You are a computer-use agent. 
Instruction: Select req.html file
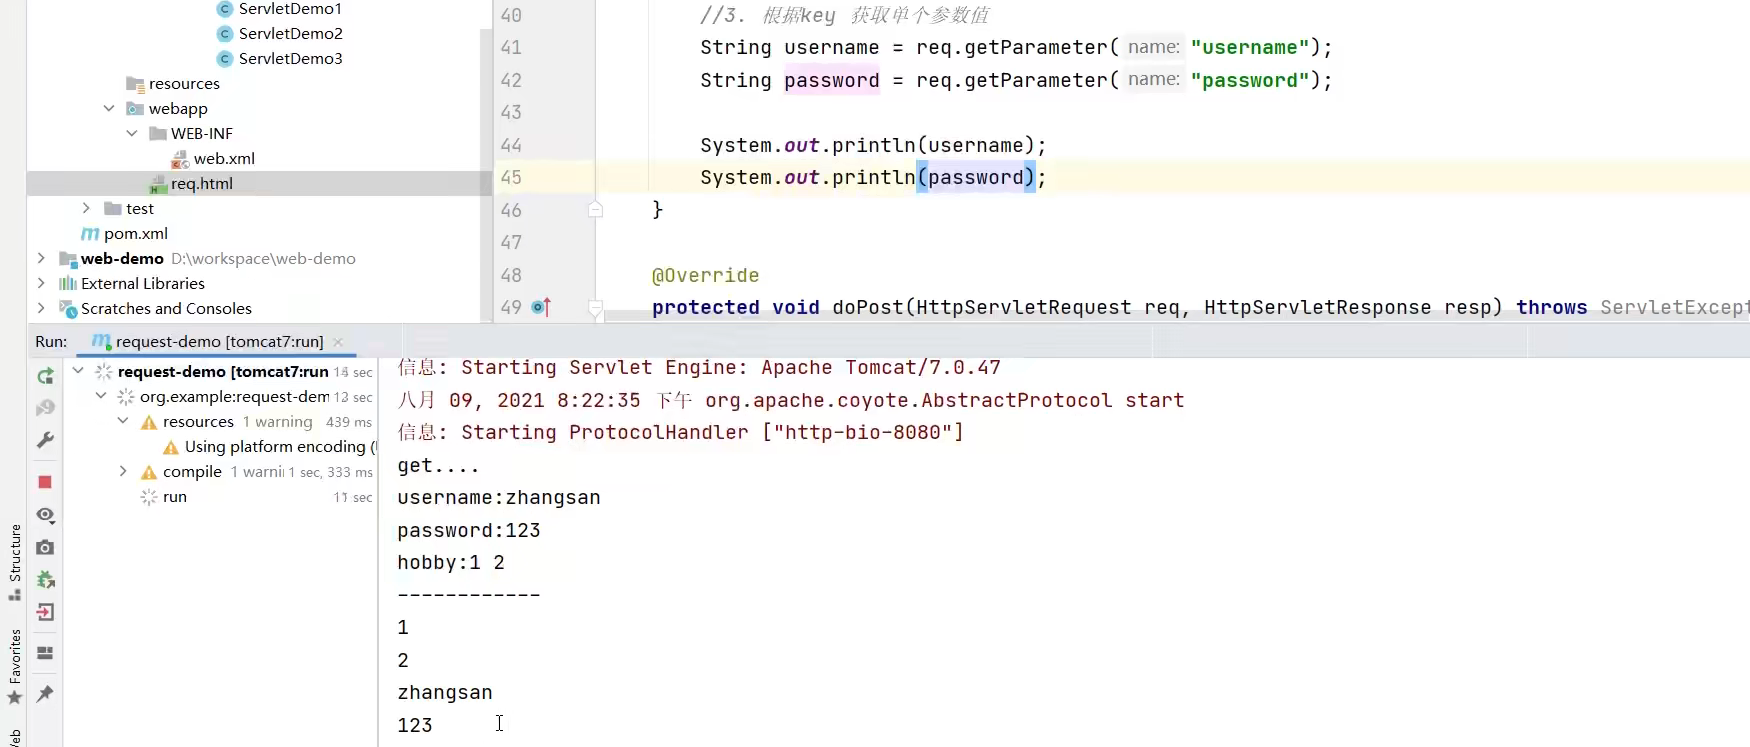(x=201, y=183)
